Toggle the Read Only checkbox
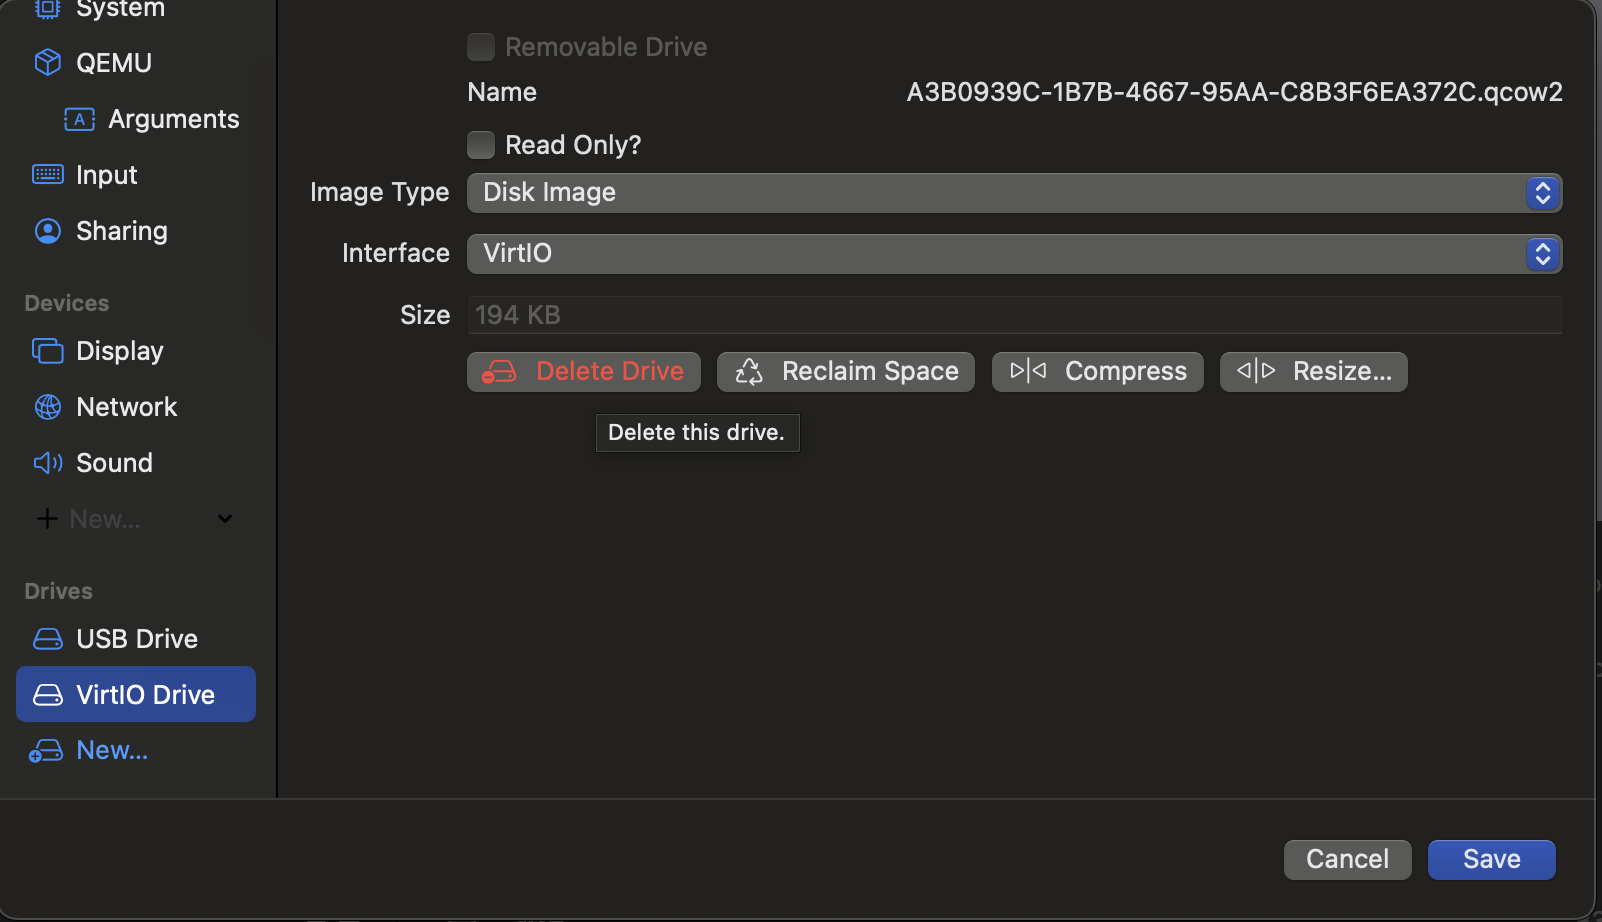1602x922 pixels. (481, 145)
